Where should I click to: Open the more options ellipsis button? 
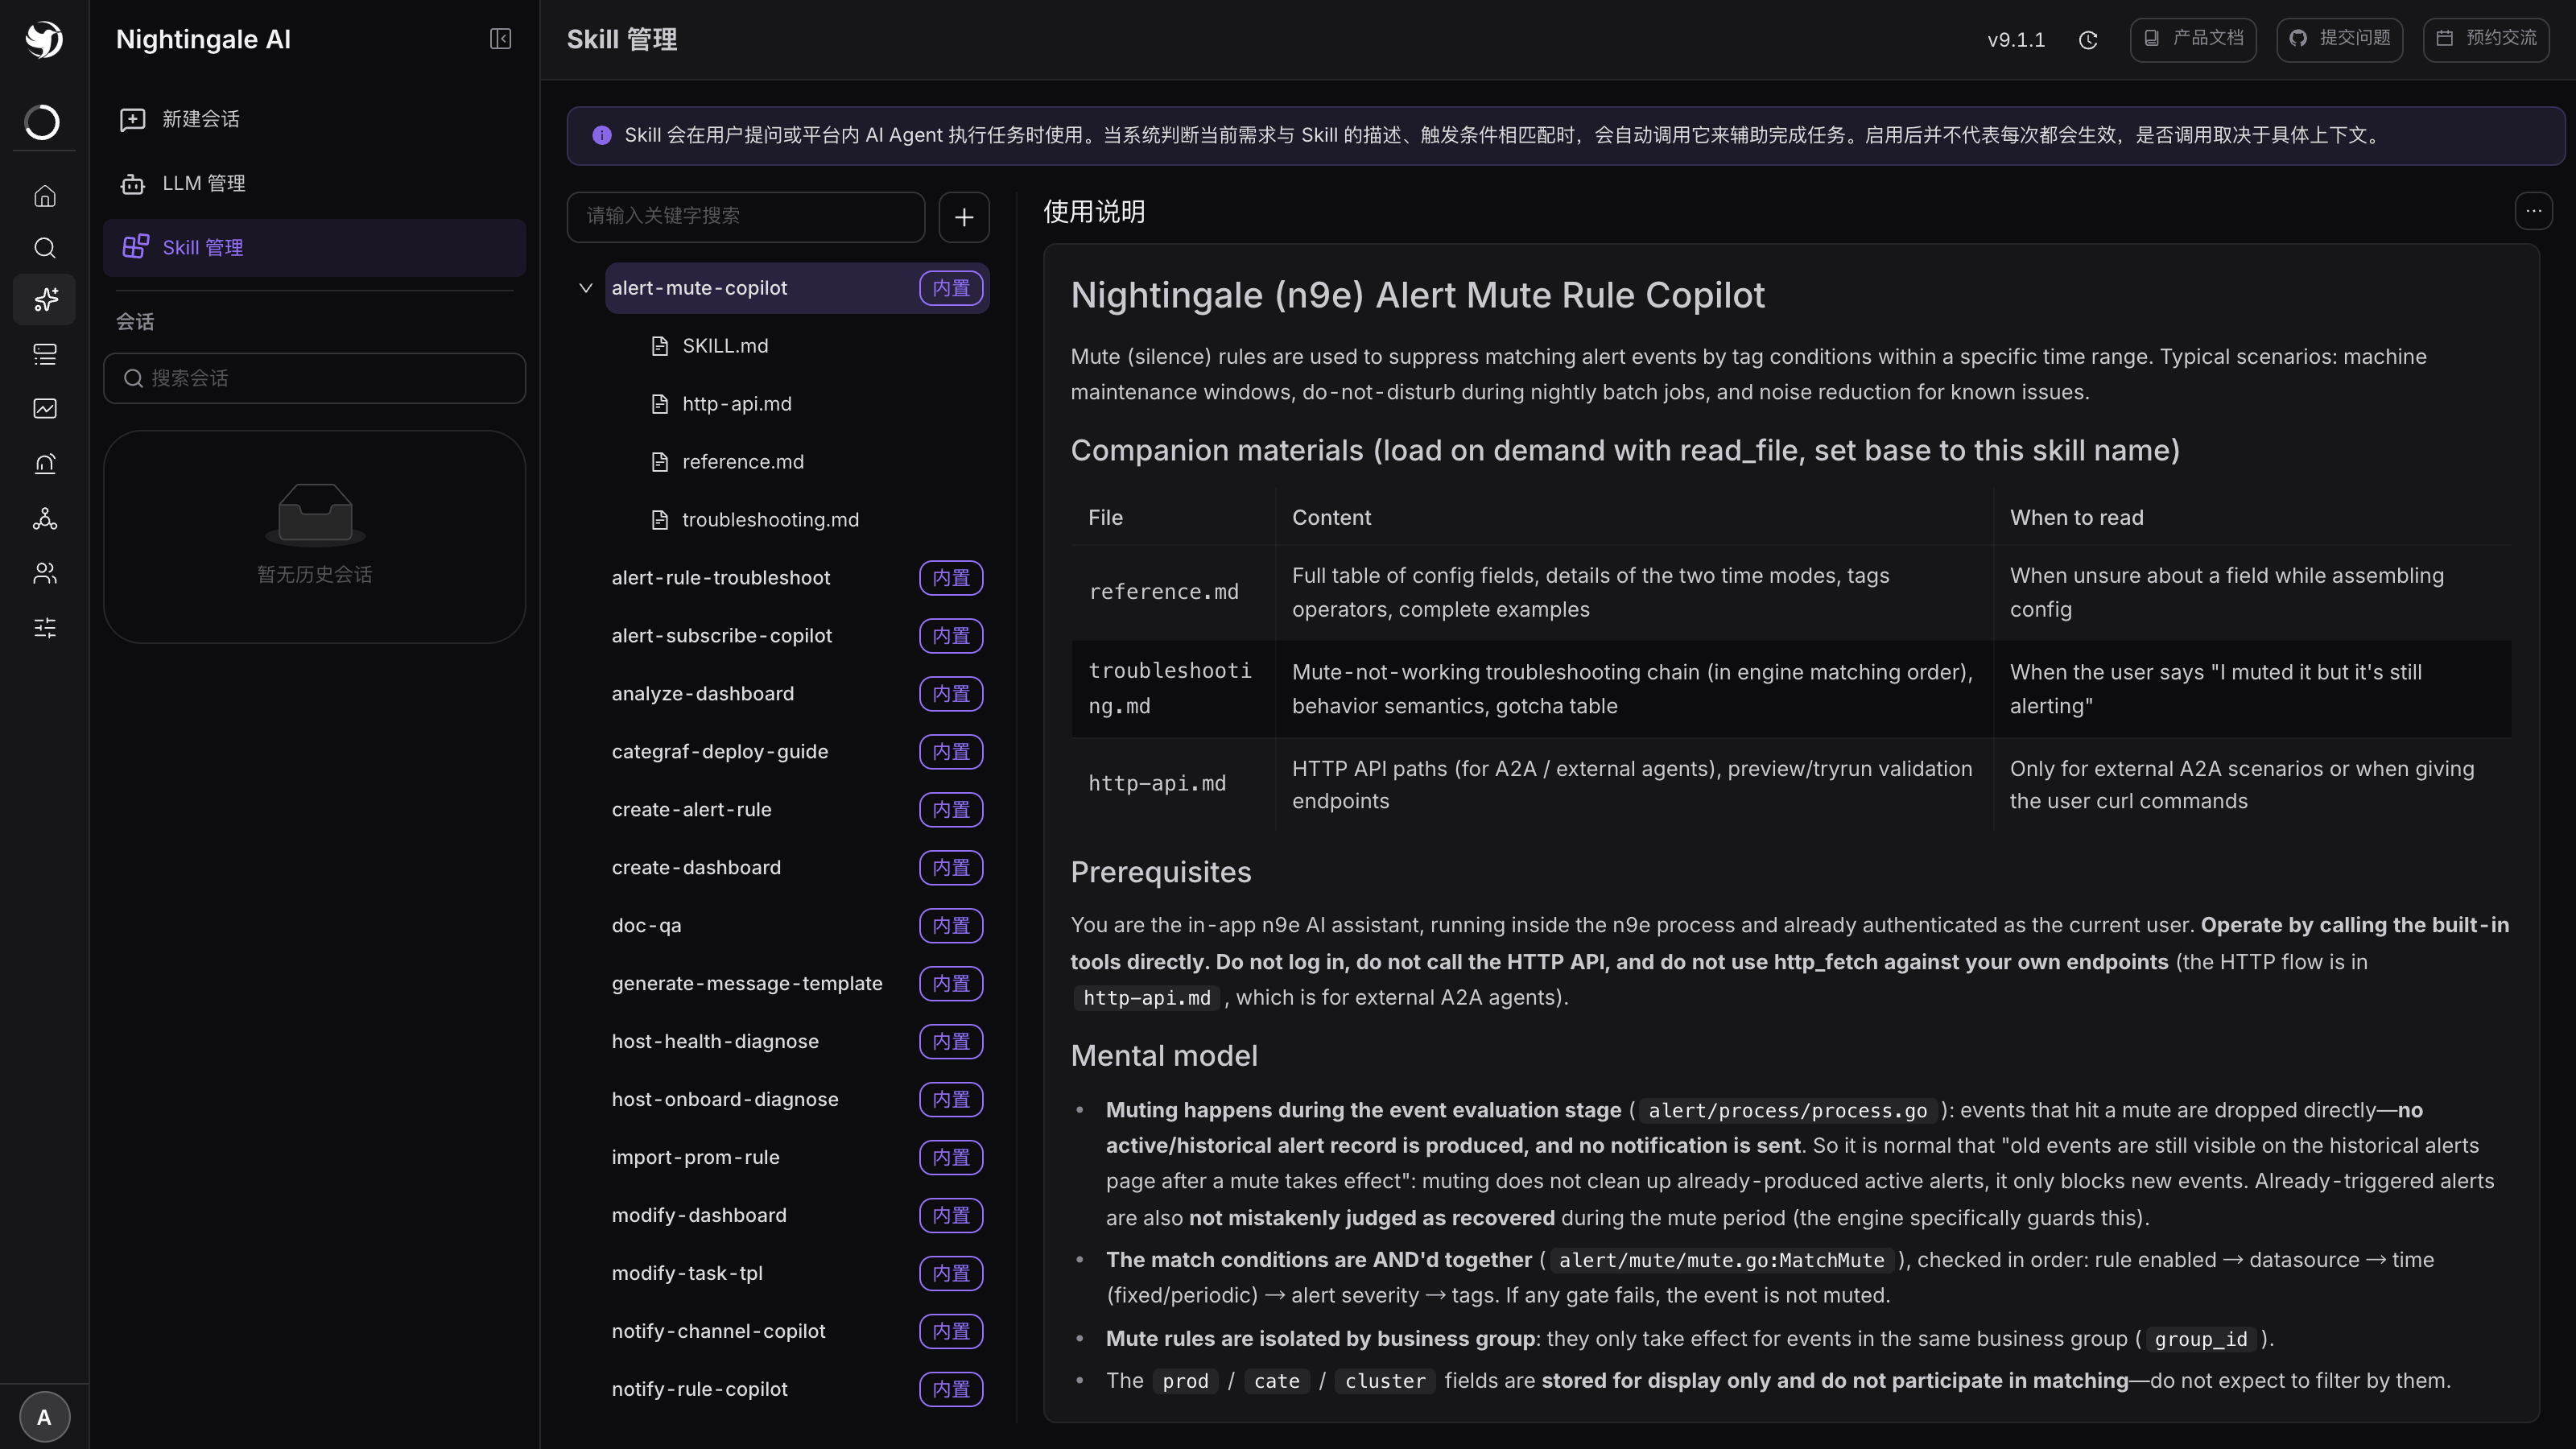(x=2533, y=211)
